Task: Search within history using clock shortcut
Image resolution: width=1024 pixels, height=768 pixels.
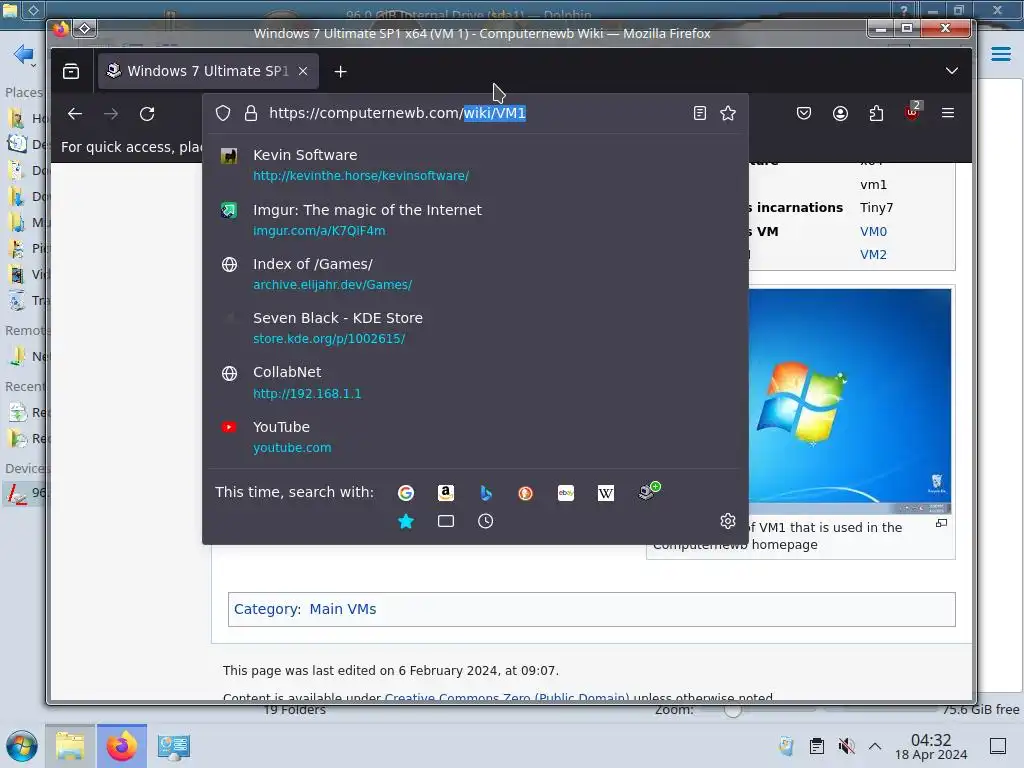Action: (x=485, y=521)
